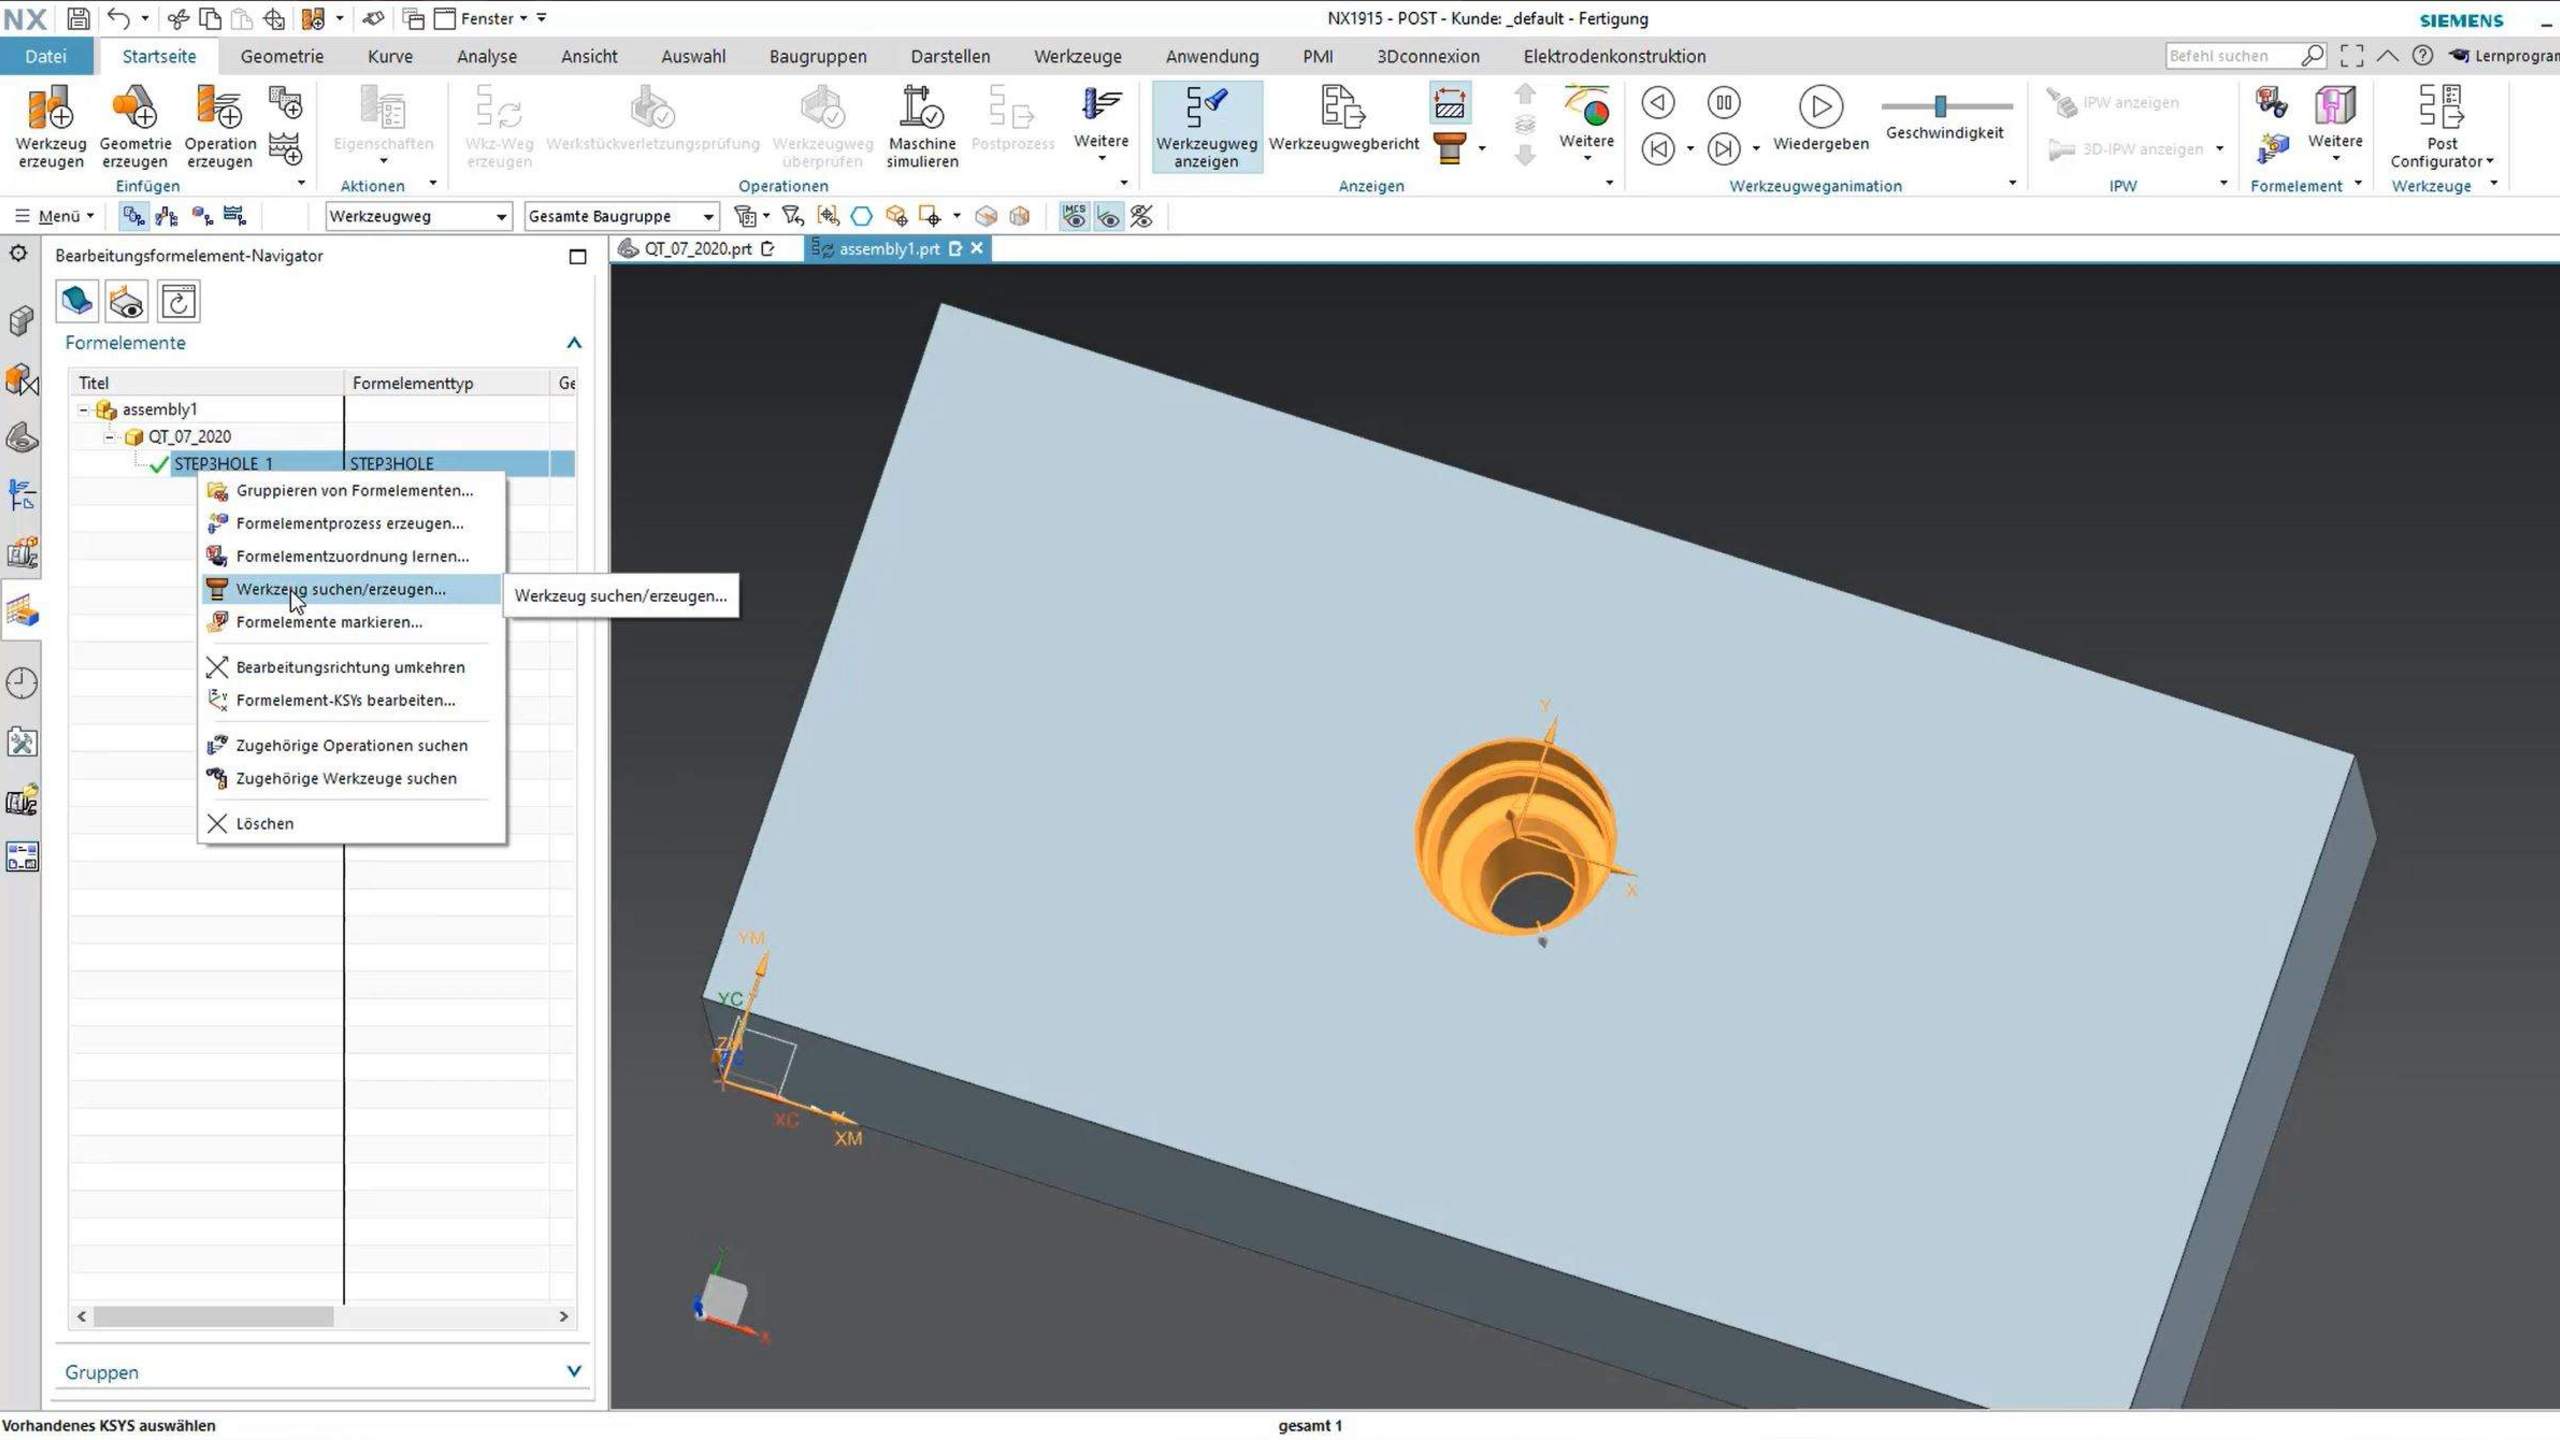
Task: Open the Werkzeugweg filter combo box
Action: coord(418,216)
